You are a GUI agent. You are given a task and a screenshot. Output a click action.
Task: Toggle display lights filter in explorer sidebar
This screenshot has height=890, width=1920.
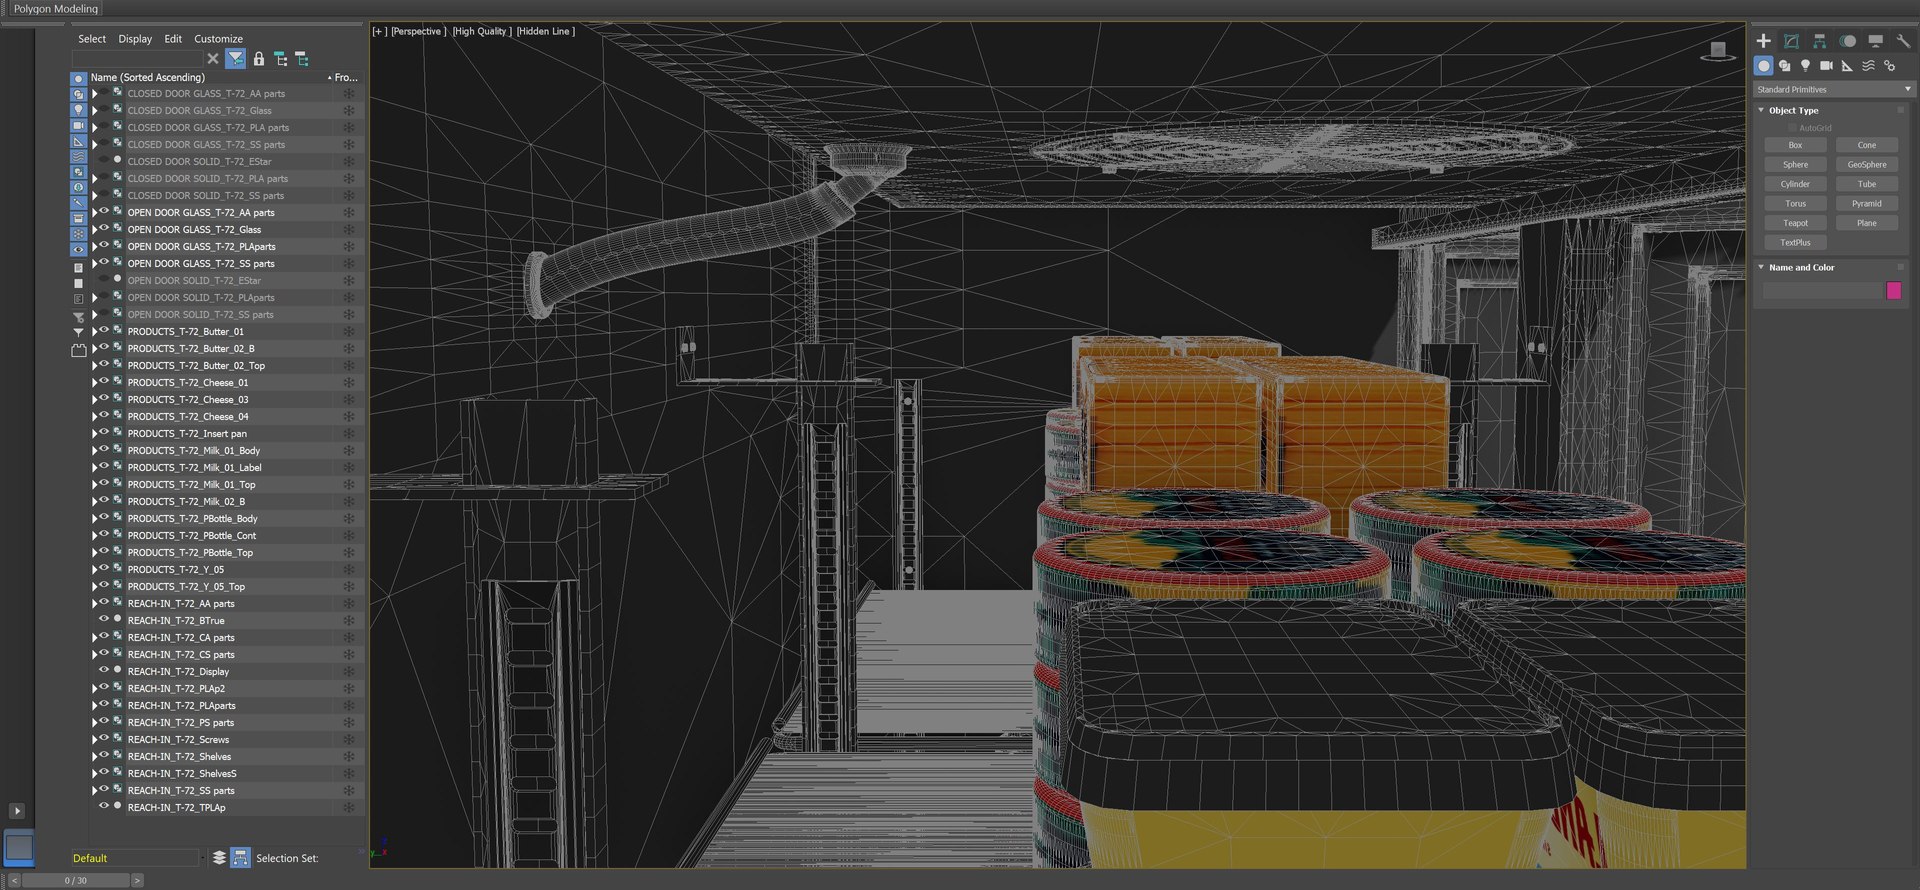pos(79,110)
